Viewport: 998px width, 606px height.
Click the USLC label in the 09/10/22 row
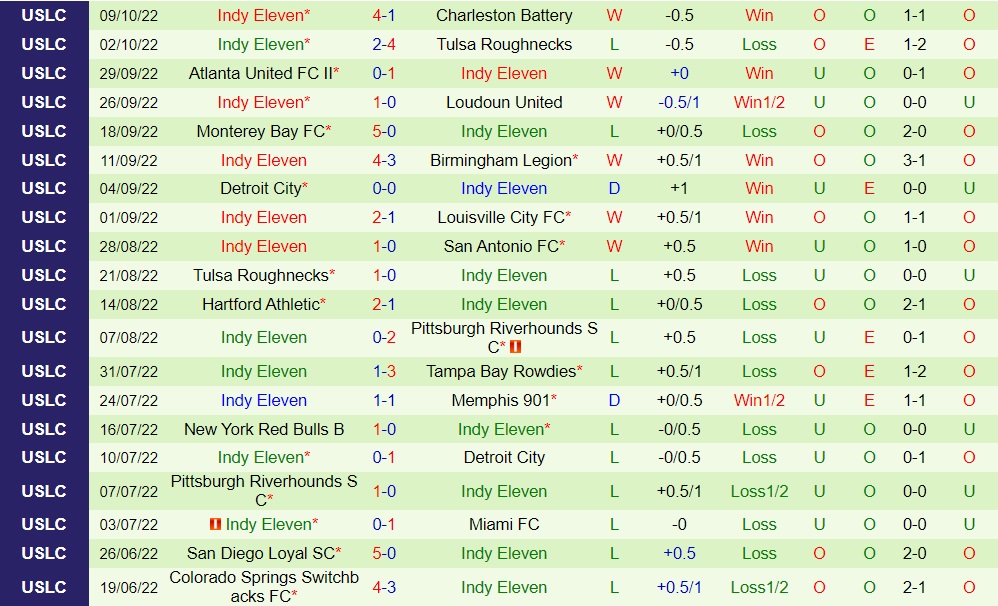tap(44, 16)
